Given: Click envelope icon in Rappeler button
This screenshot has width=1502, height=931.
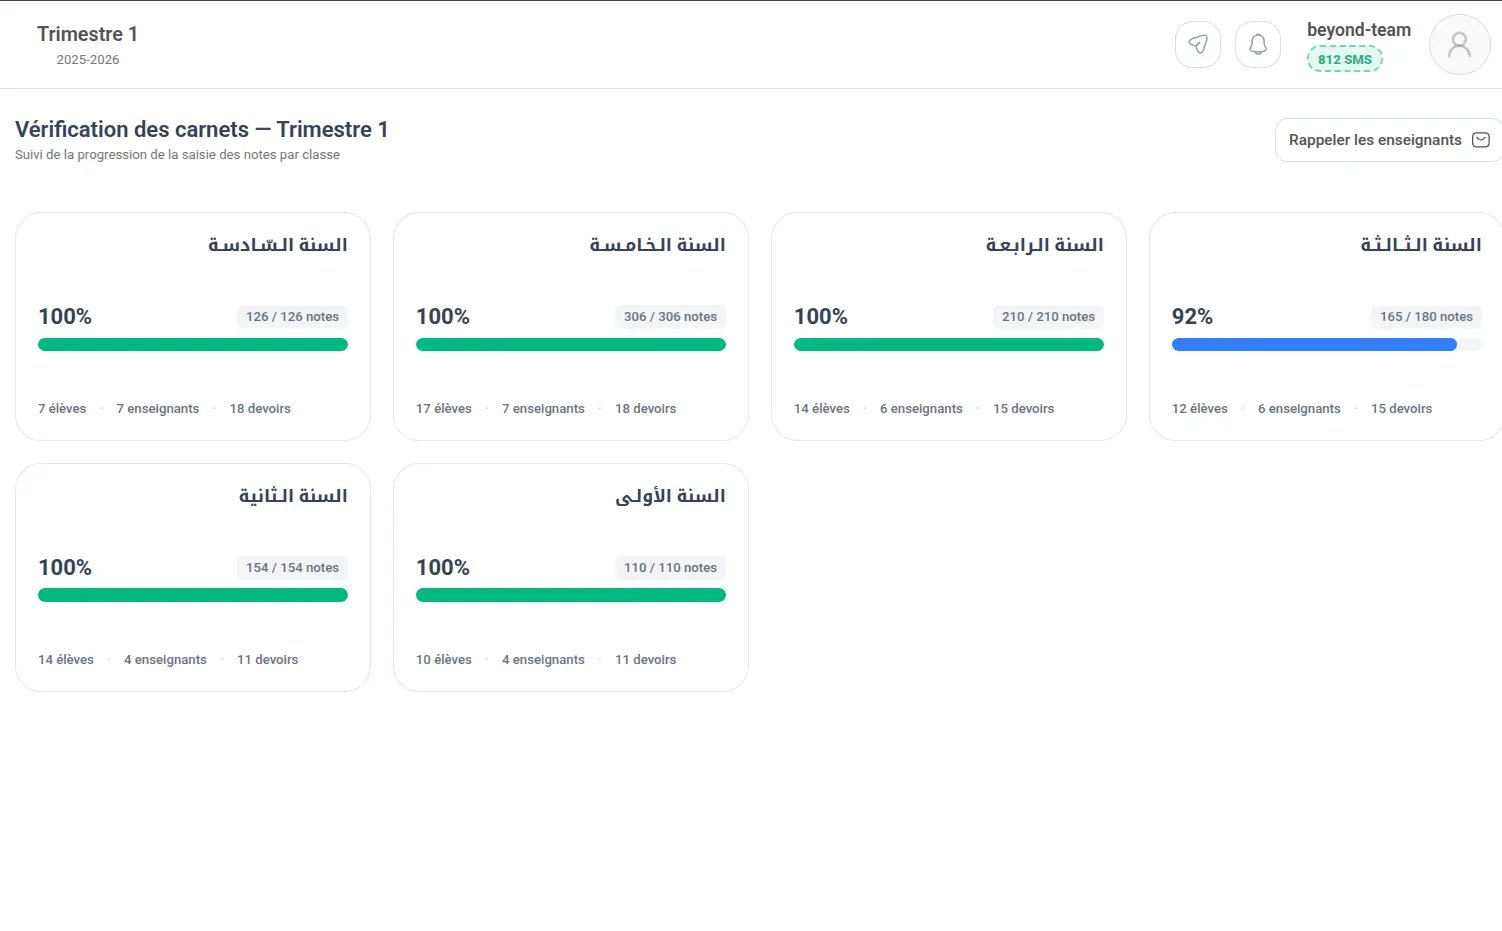Looking at the screenshot, I should click(1481, 140).
